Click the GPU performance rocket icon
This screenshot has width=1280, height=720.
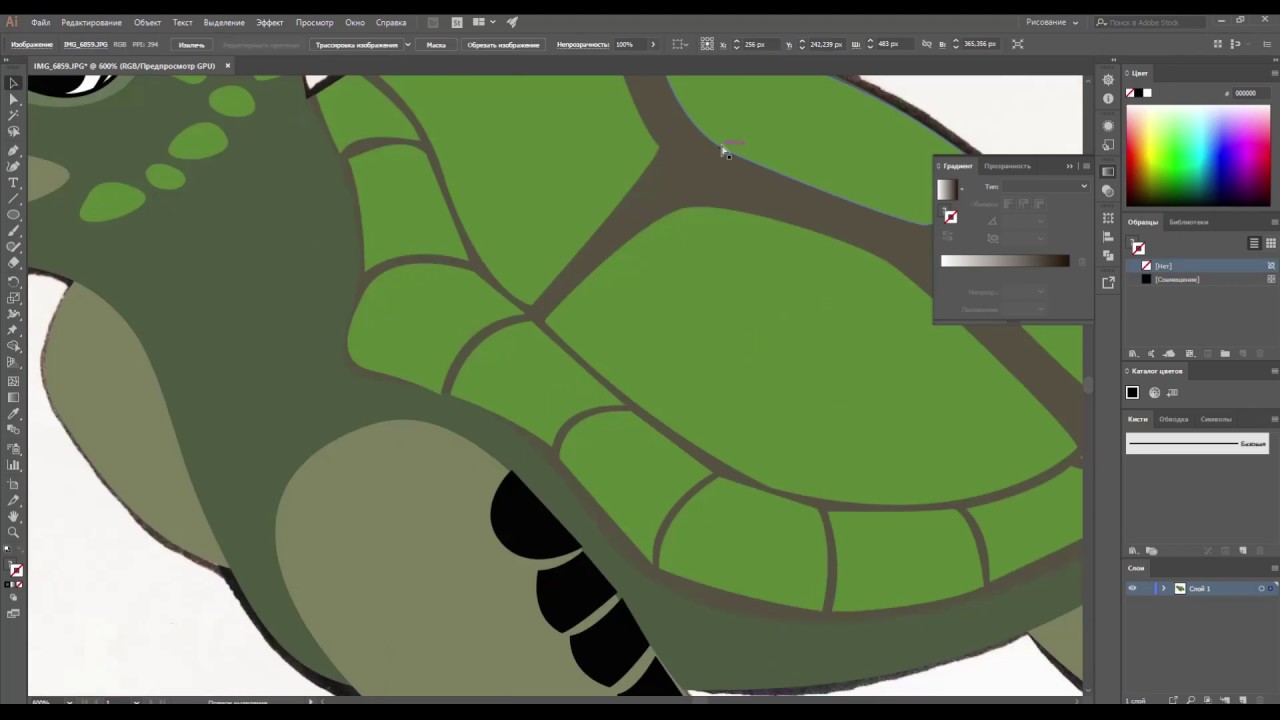point(512,22)
